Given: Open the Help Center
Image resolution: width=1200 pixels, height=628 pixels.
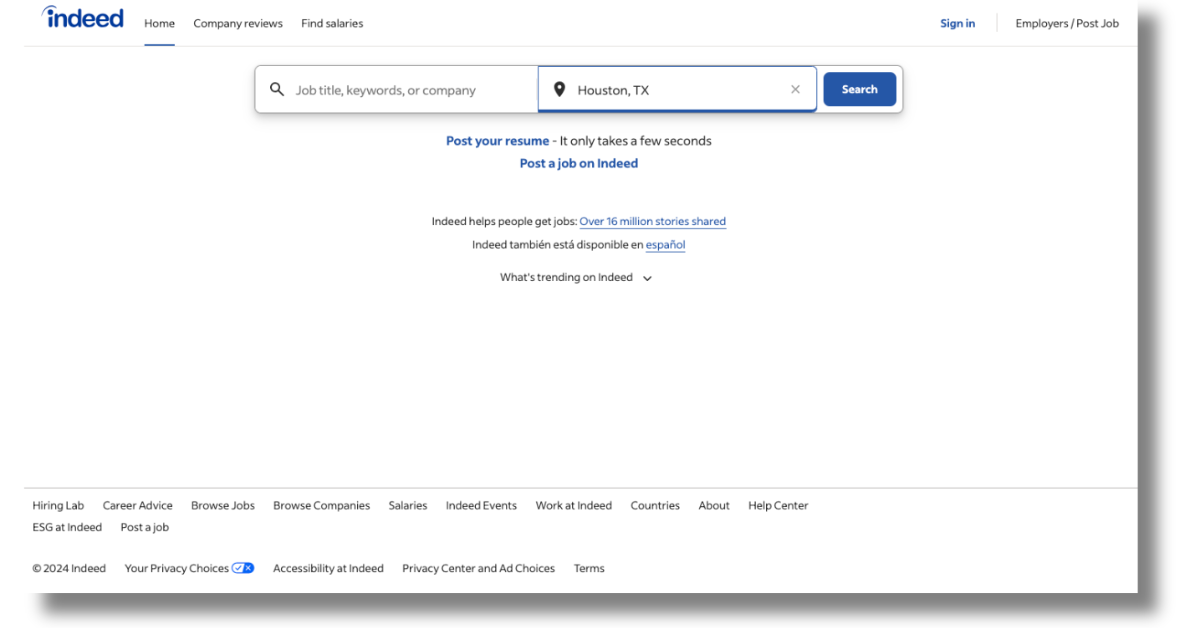Looking at the screenshot, I should [778, 505].
